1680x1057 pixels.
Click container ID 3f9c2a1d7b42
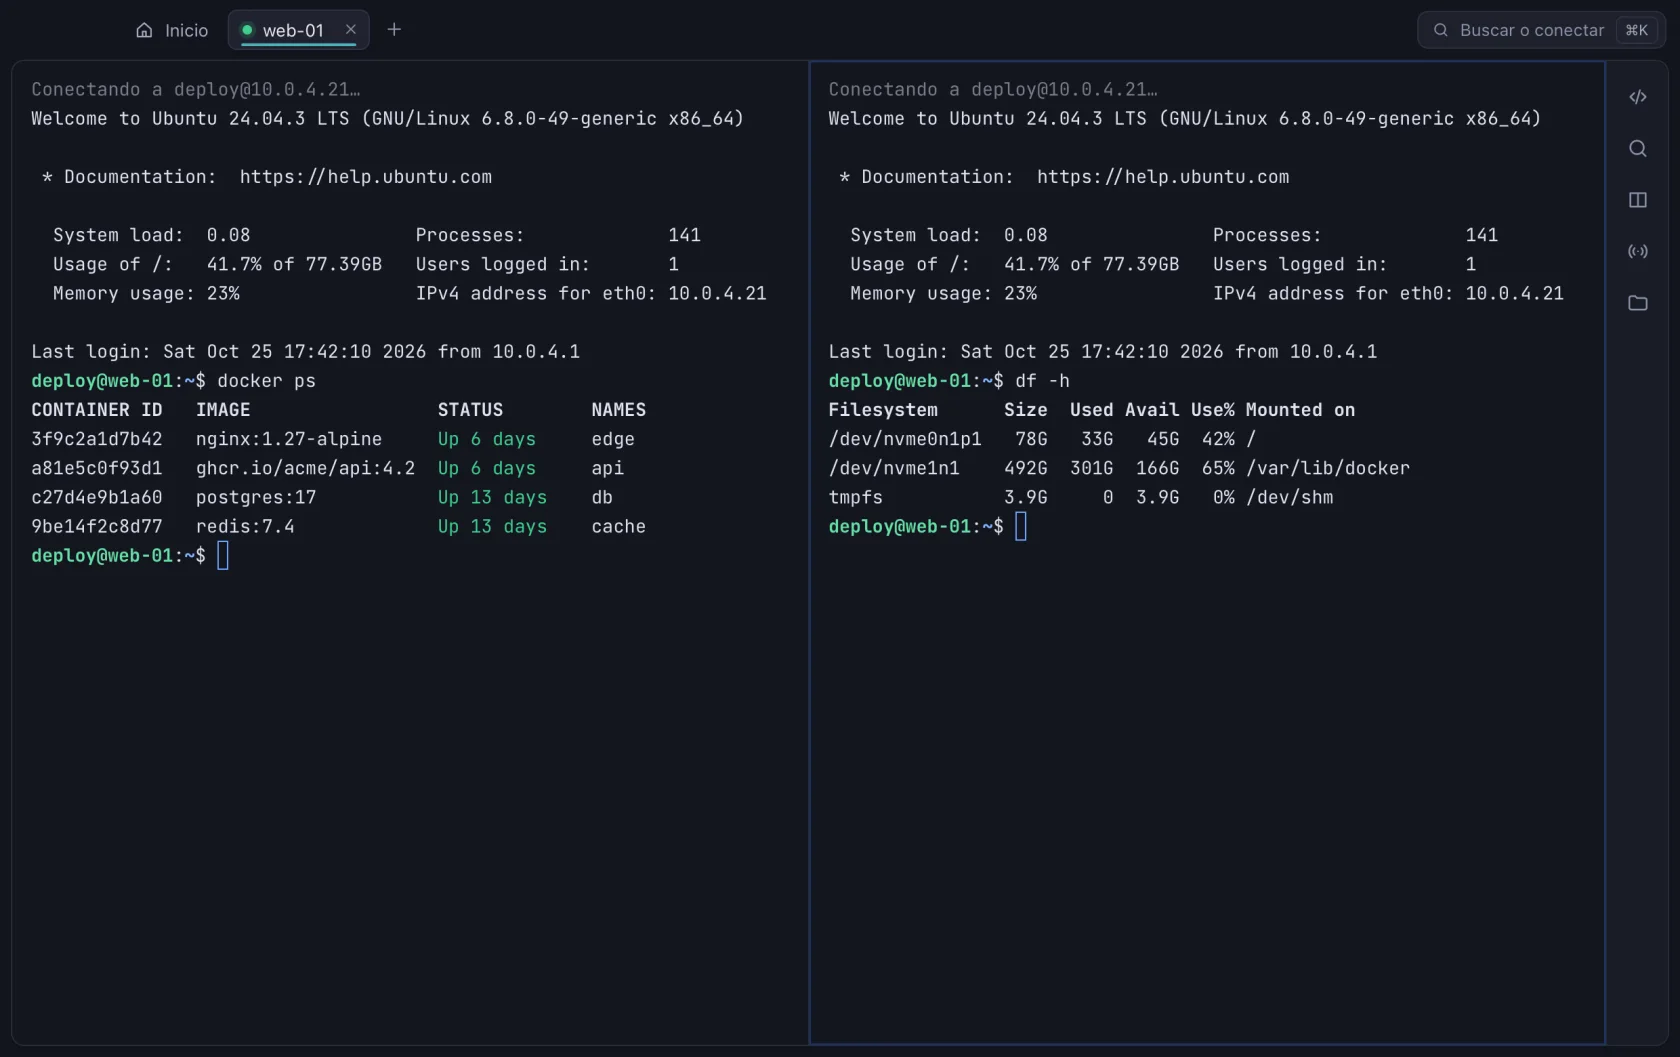(x=96, y=439)
